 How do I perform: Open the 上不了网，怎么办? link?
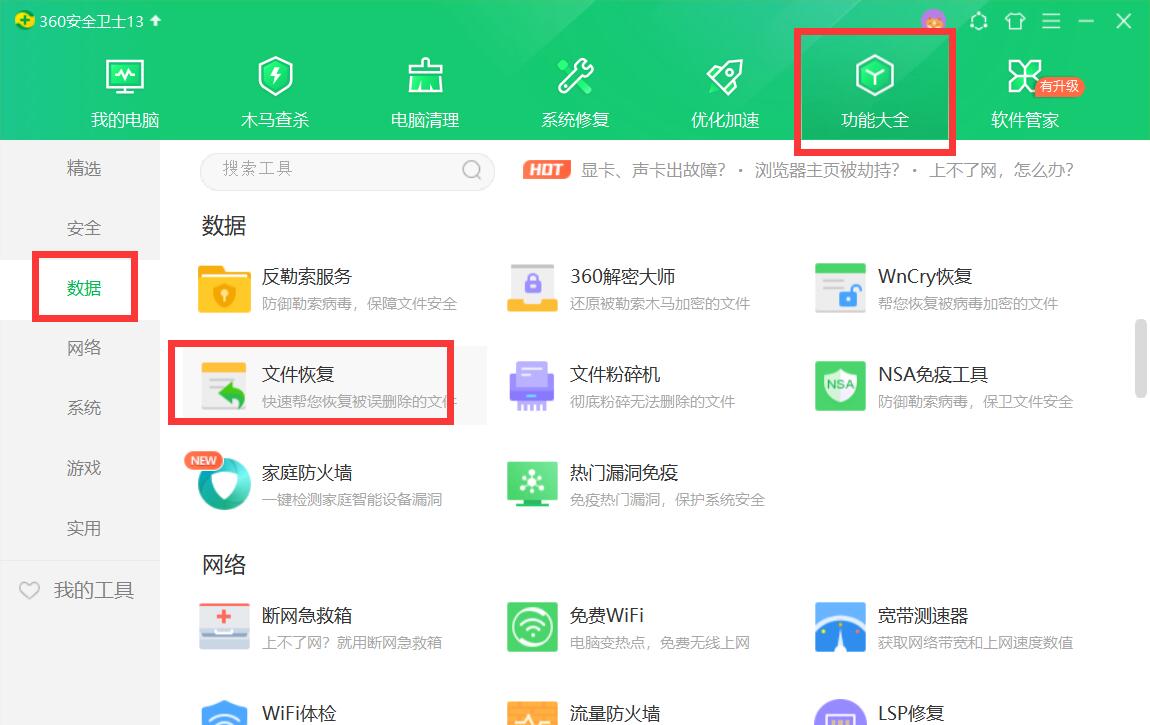1001,171
